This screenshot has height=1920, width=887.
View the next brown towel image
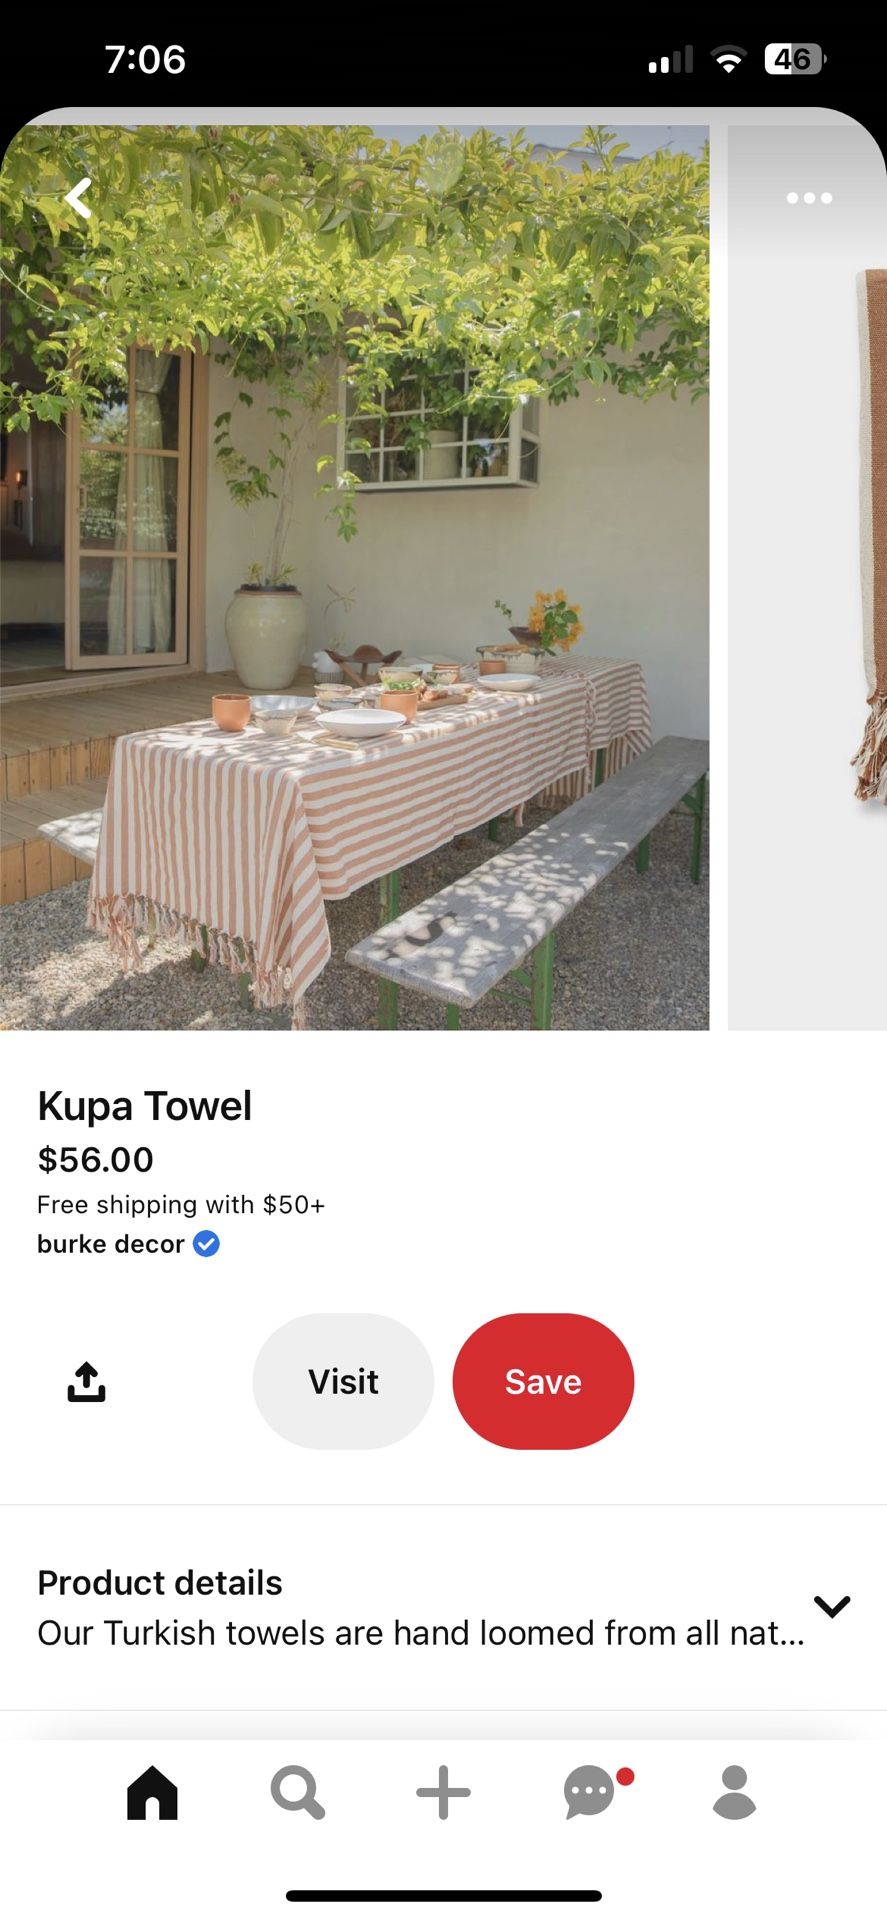(x=807, y=577)
